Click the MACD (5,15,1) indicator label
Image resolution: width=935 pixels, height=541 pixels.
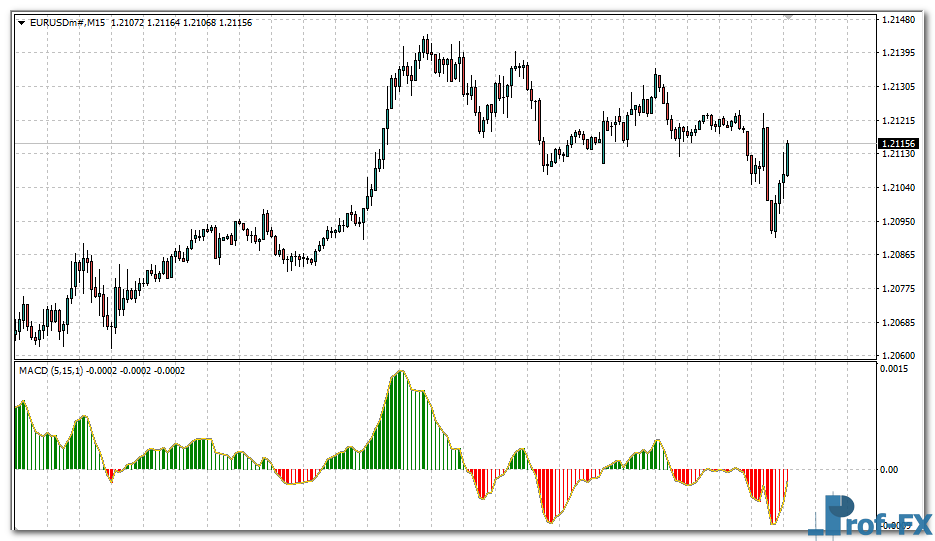click(x=52, y=371)
